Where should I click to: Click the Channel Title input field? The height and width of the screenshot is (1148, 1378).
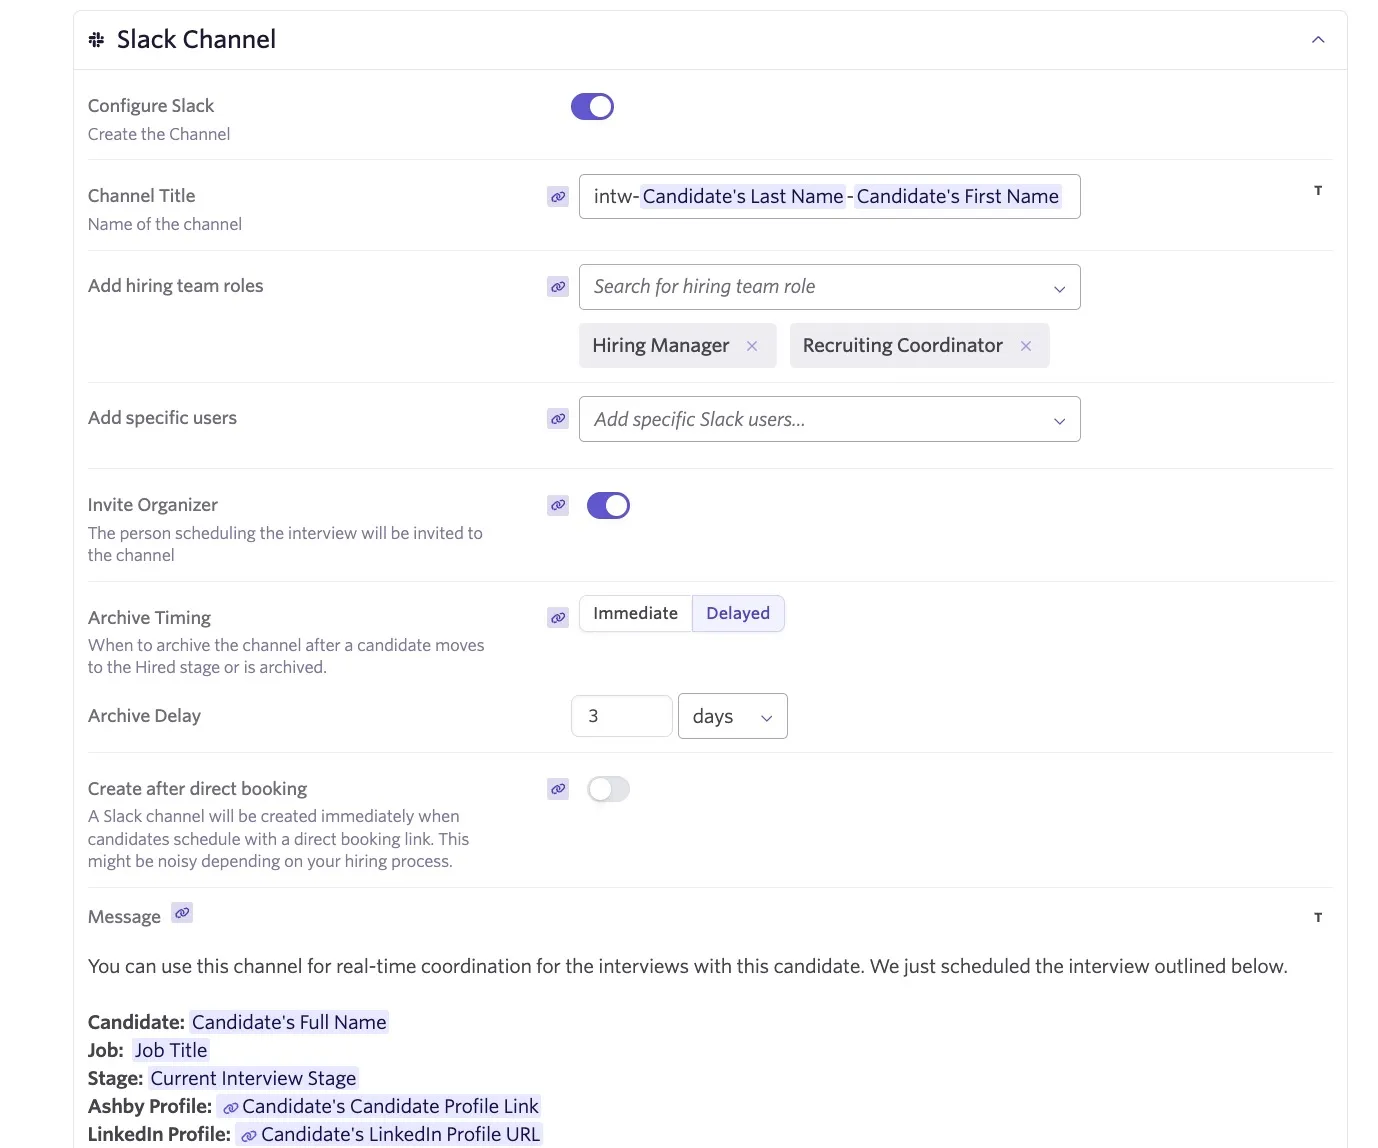(829, 197)
